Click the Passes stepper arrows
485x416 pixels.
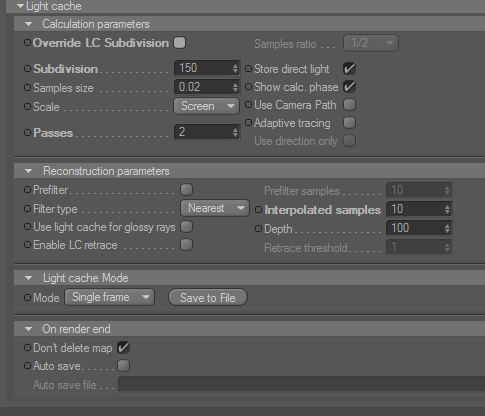[x=236, y=132]
